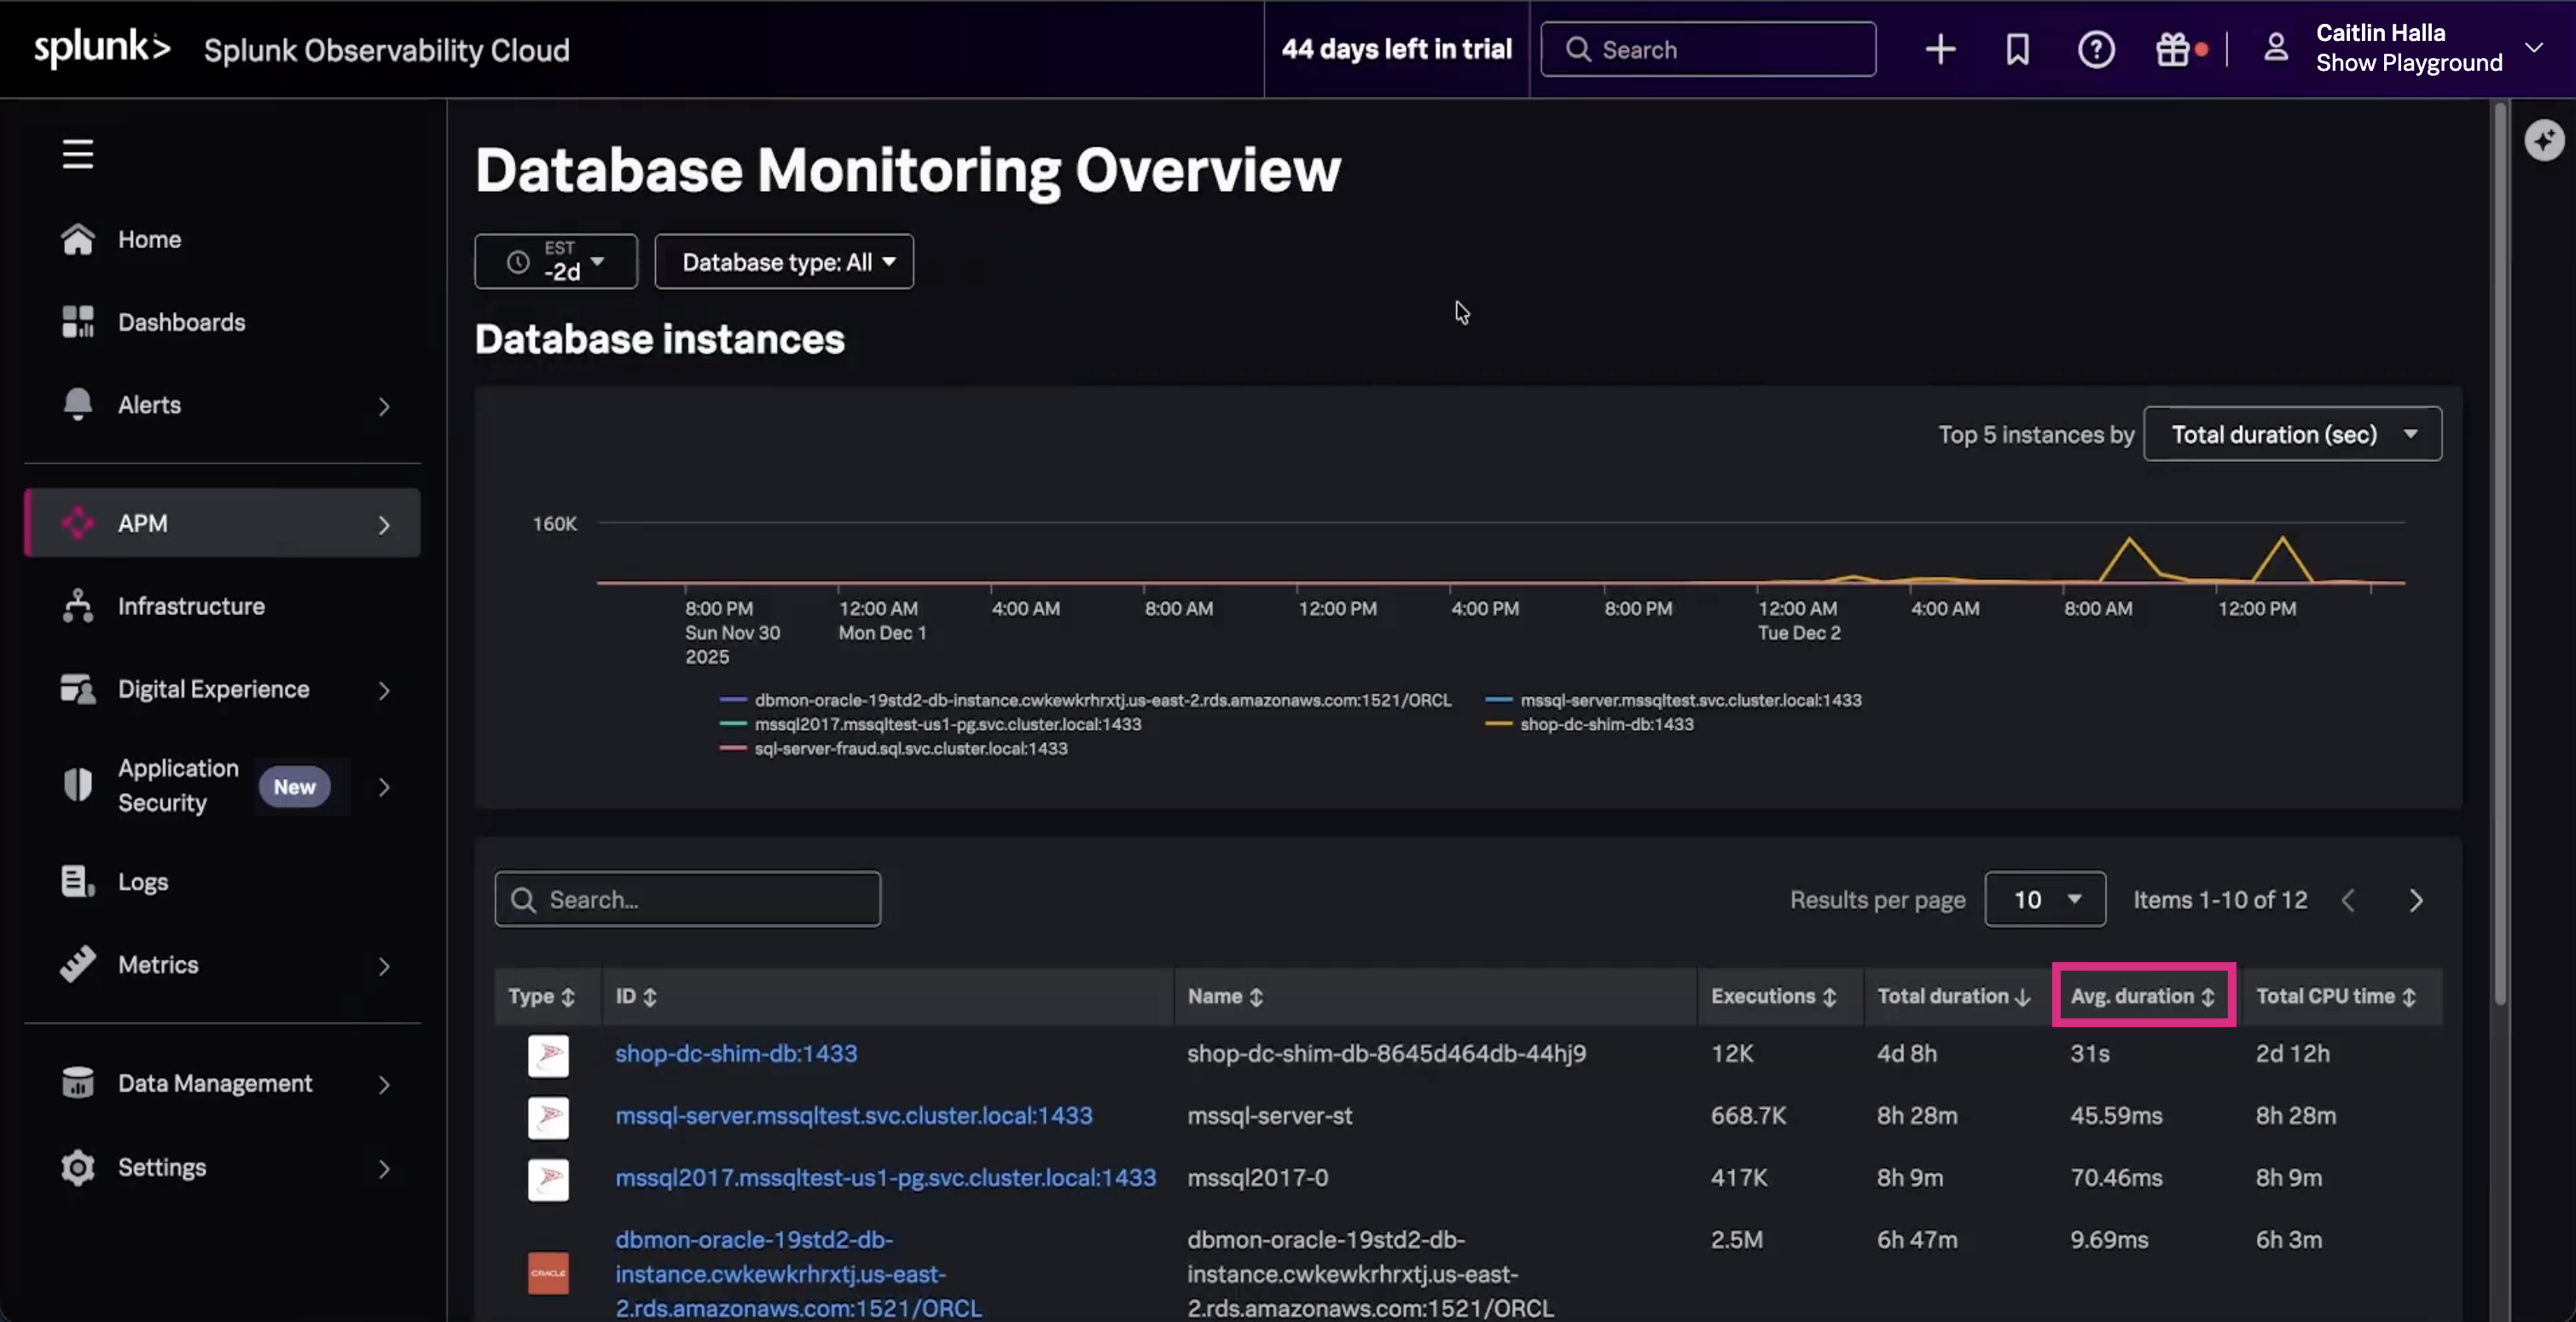Click the Metrics ruler icon
This screenshot has width=2576, height=1322.
click(78, 964)
